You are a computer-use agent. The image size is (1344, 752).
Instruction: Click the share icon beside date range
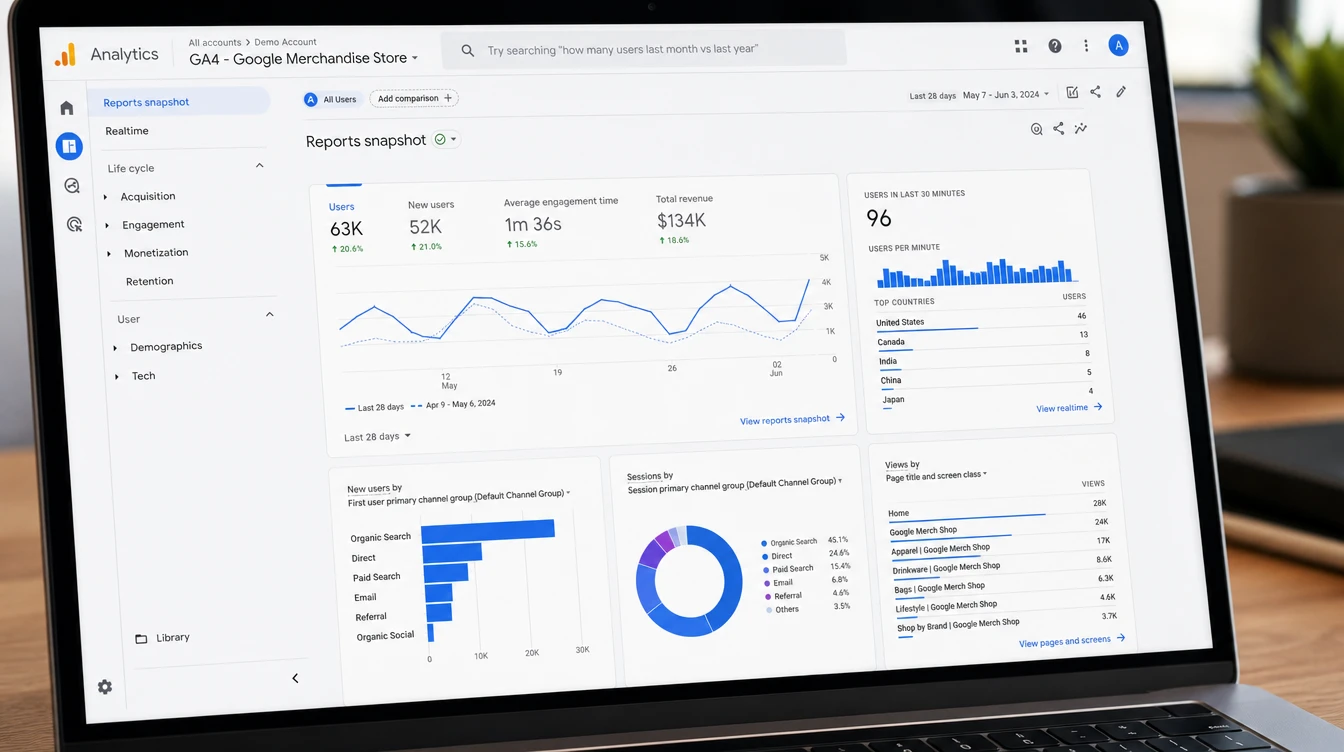pos(1095,92)
